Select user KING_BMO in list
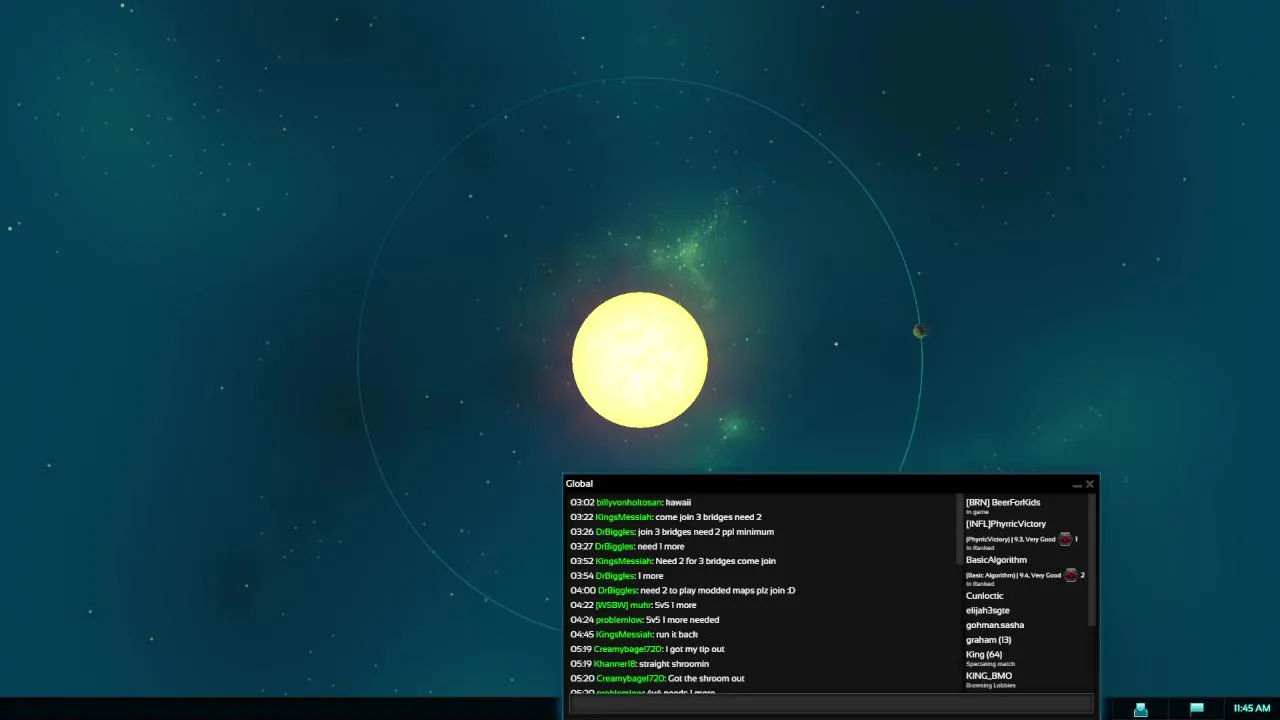The width and height of the screenshot is (1280, 720). (x=989, y=676)
